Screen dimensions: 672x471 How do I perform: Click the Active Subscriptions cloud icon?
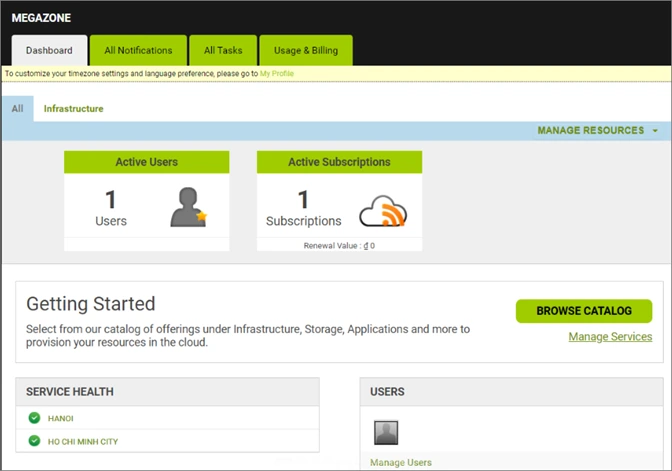click(x=383, y=211)
